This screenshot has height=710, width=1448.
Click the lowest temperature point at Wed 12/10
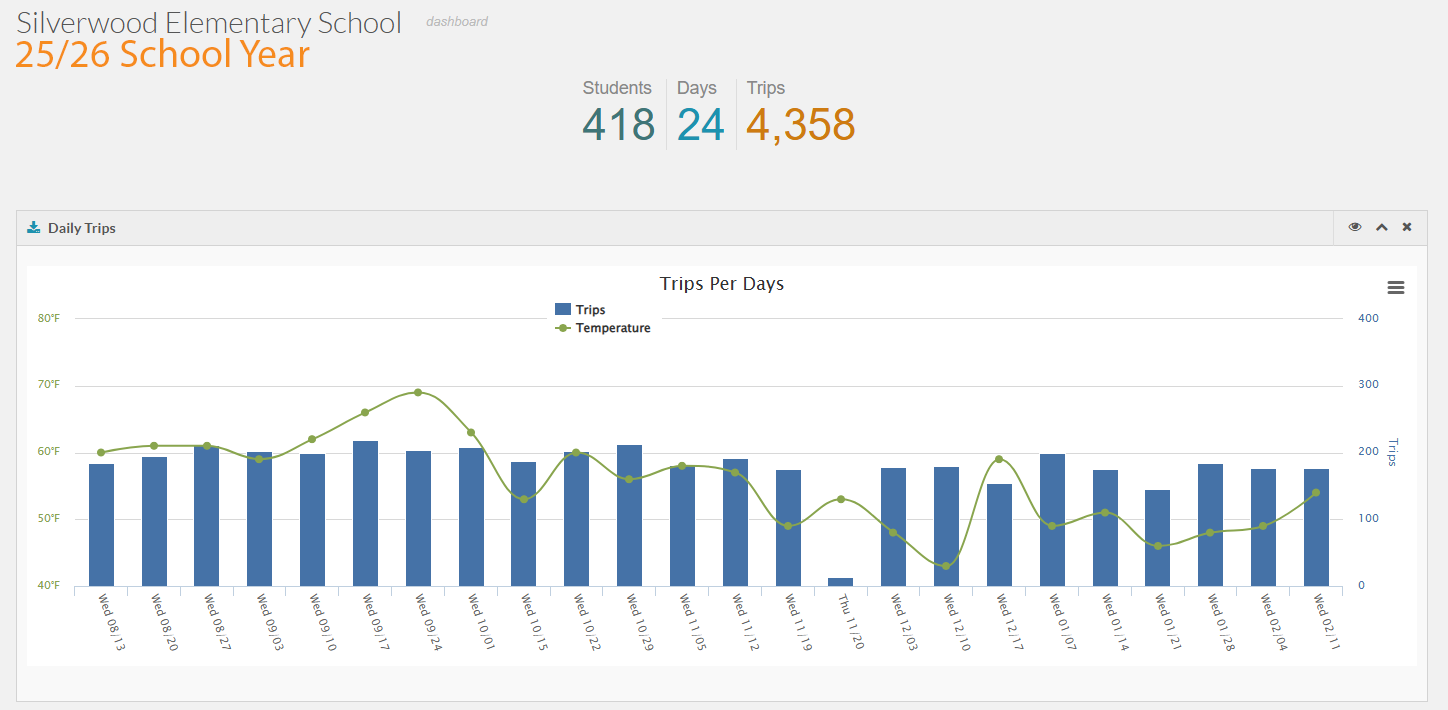point(946,566)
